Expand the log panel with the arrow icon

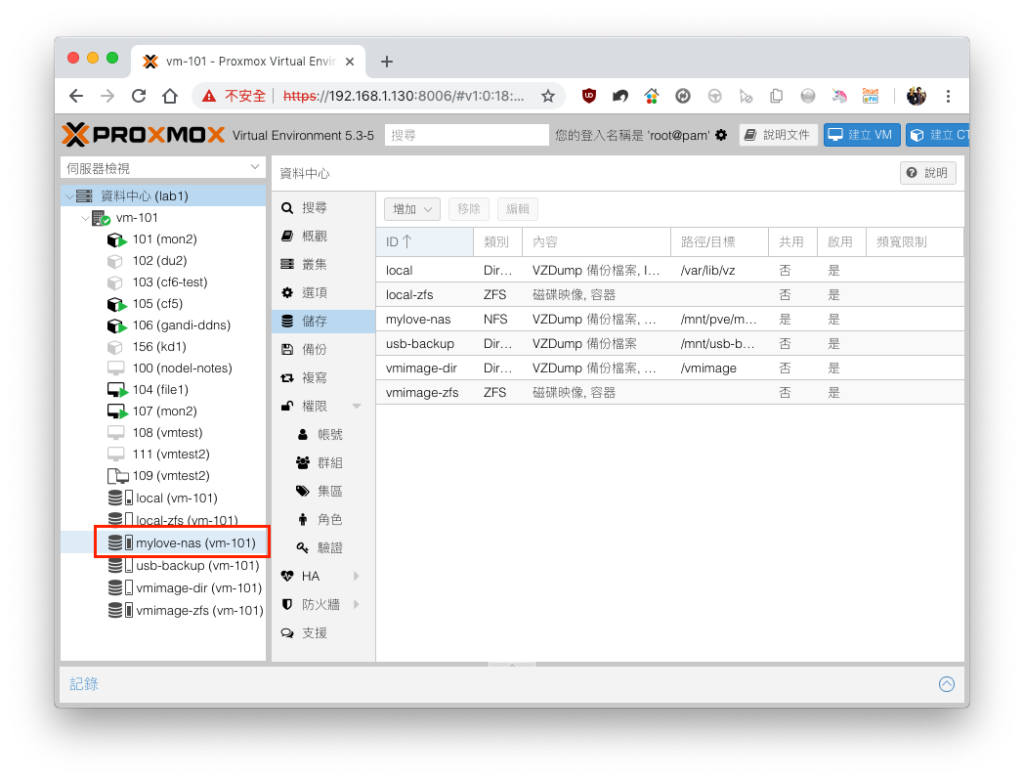tap(946, 684)
